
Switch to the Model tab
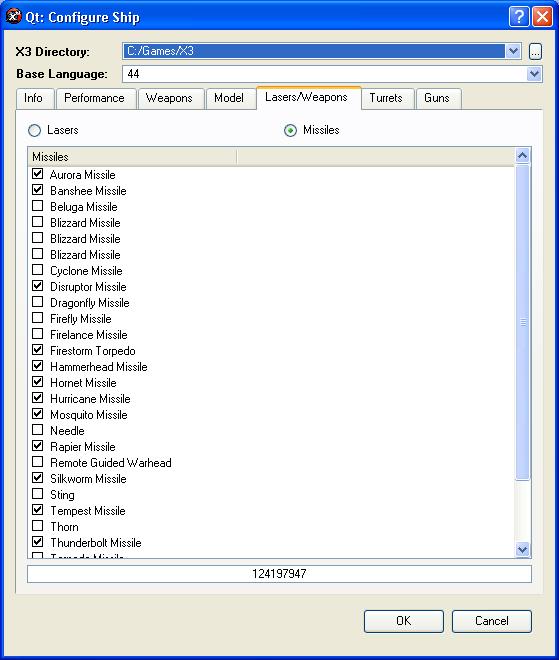[x=229, y=98]
